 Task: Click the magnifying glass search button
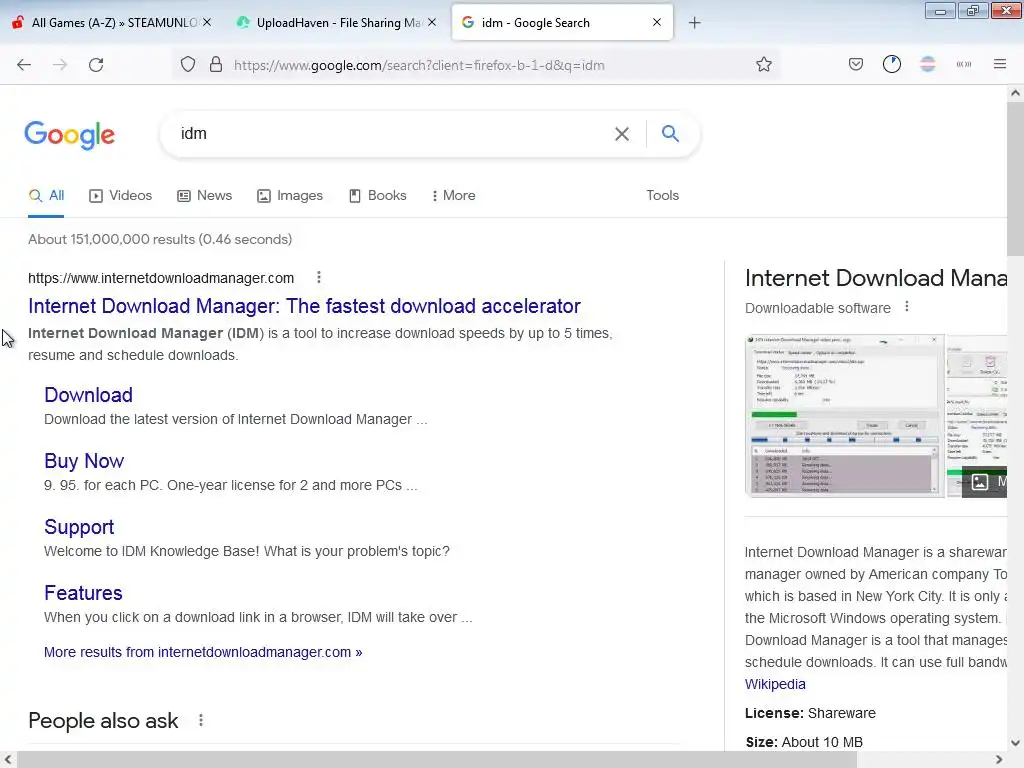(670, 133)
